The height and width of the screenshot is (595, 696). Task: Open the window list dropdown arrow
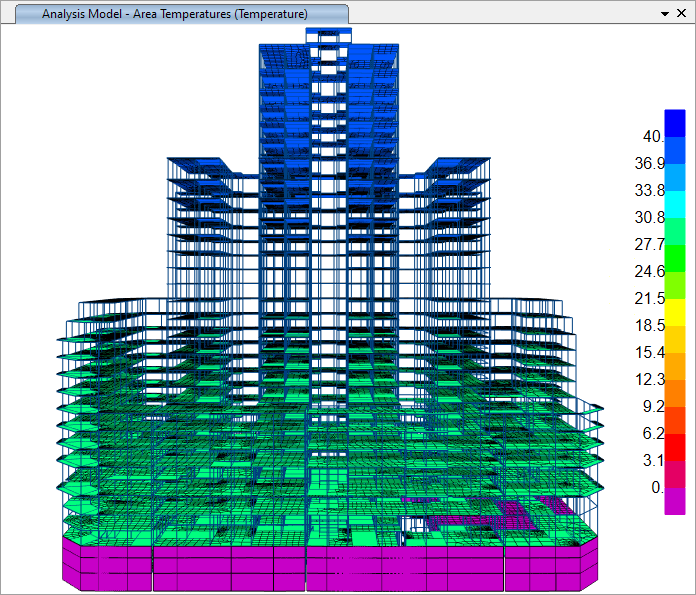point(666,15)
